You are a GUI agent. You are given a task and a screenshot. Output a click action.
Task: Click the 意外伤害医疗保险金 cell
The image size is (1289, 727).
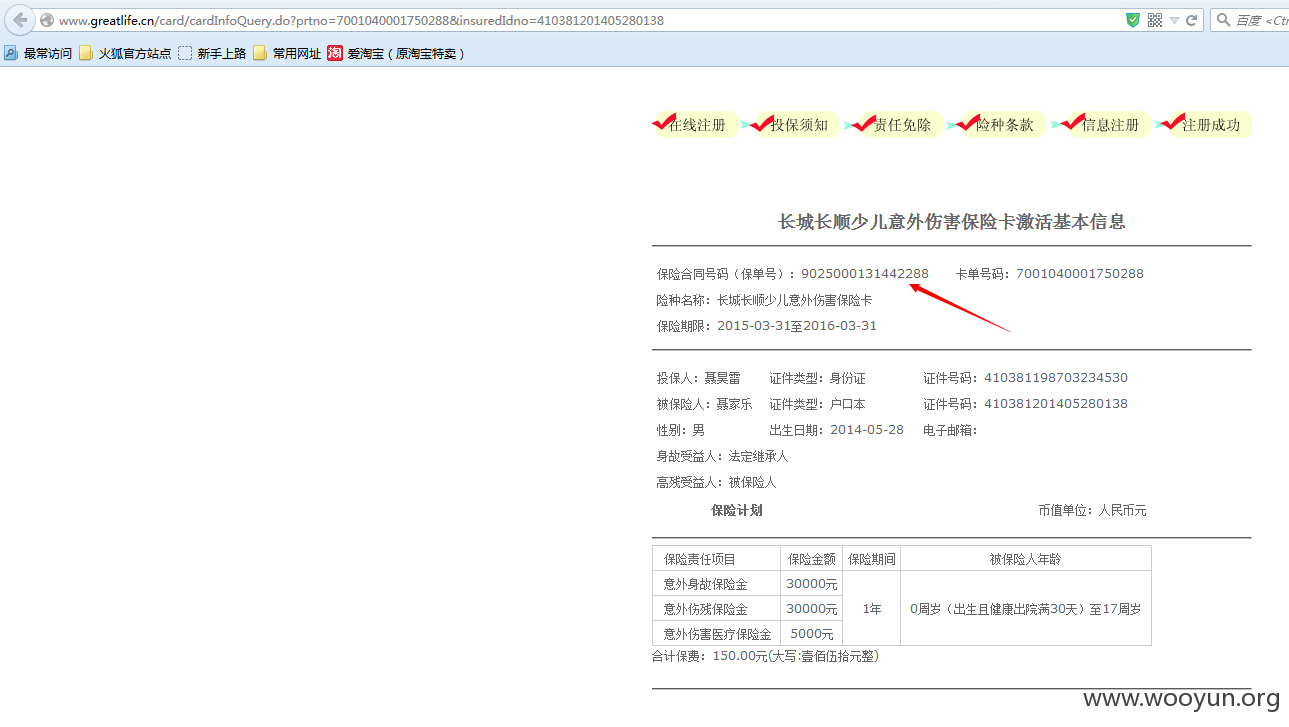point(718,634)
